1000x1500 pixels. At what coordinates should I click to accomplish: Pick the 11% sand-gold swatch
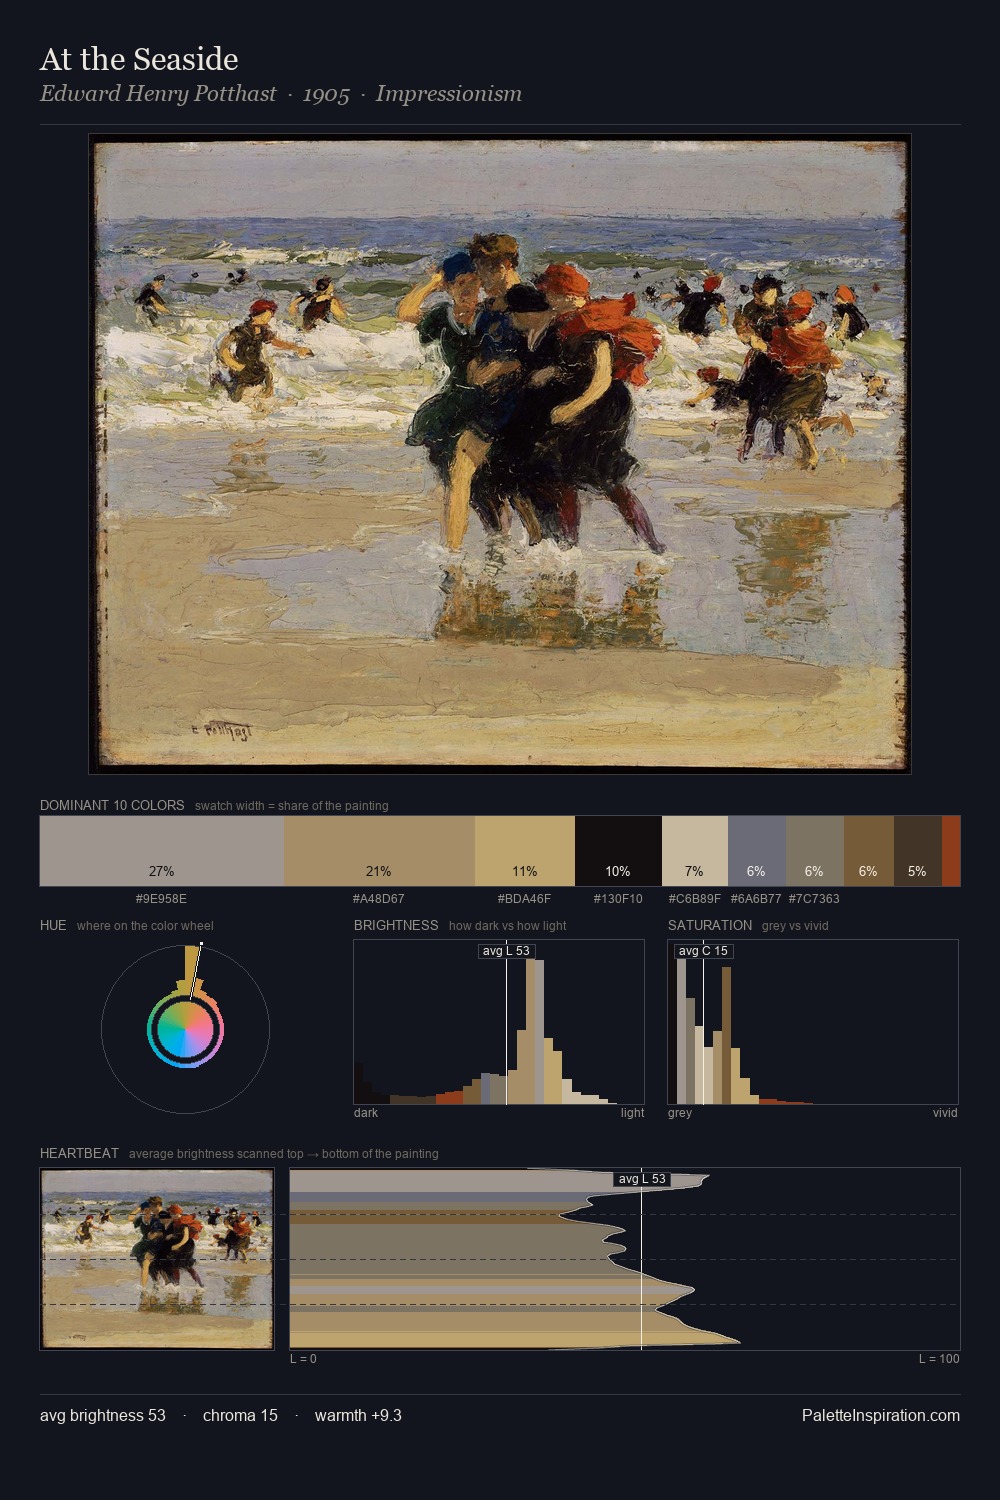pos(525,851)
